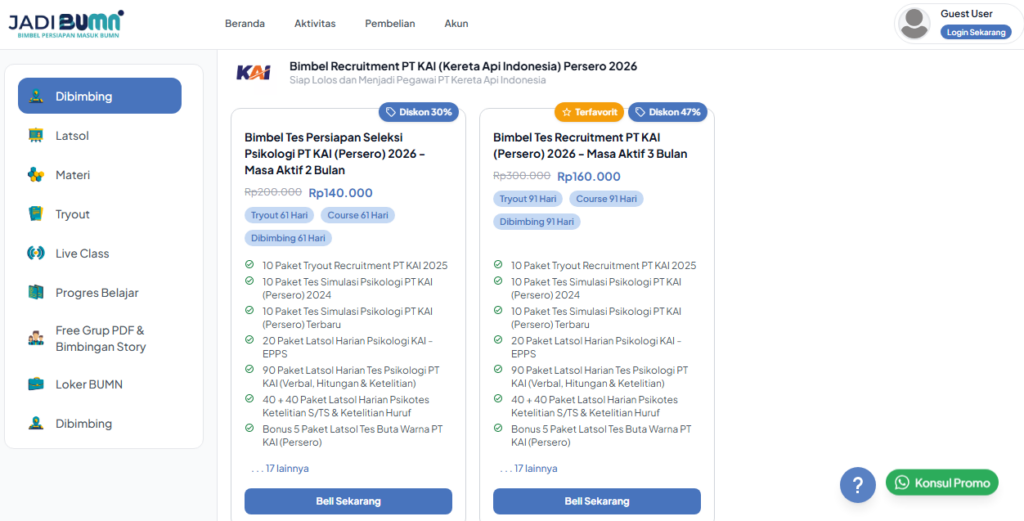
Task: Click the Rp160.000 price
Action: click(x=589, y=176)
